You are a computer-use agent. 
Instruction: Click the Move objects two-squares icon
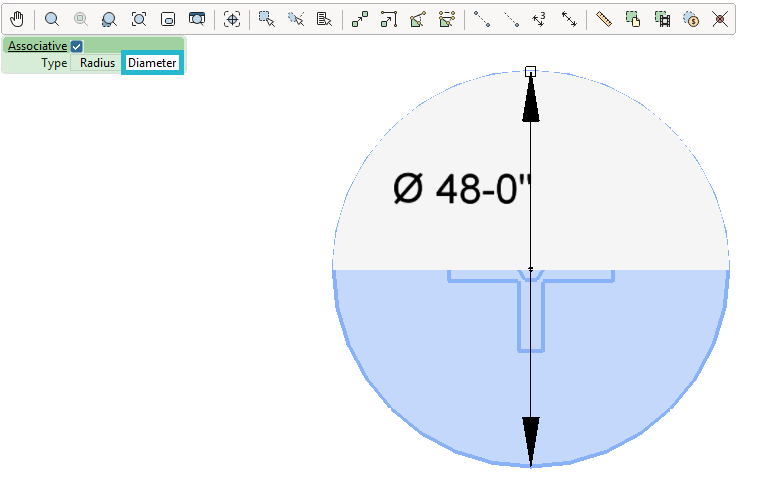point(360,19)
